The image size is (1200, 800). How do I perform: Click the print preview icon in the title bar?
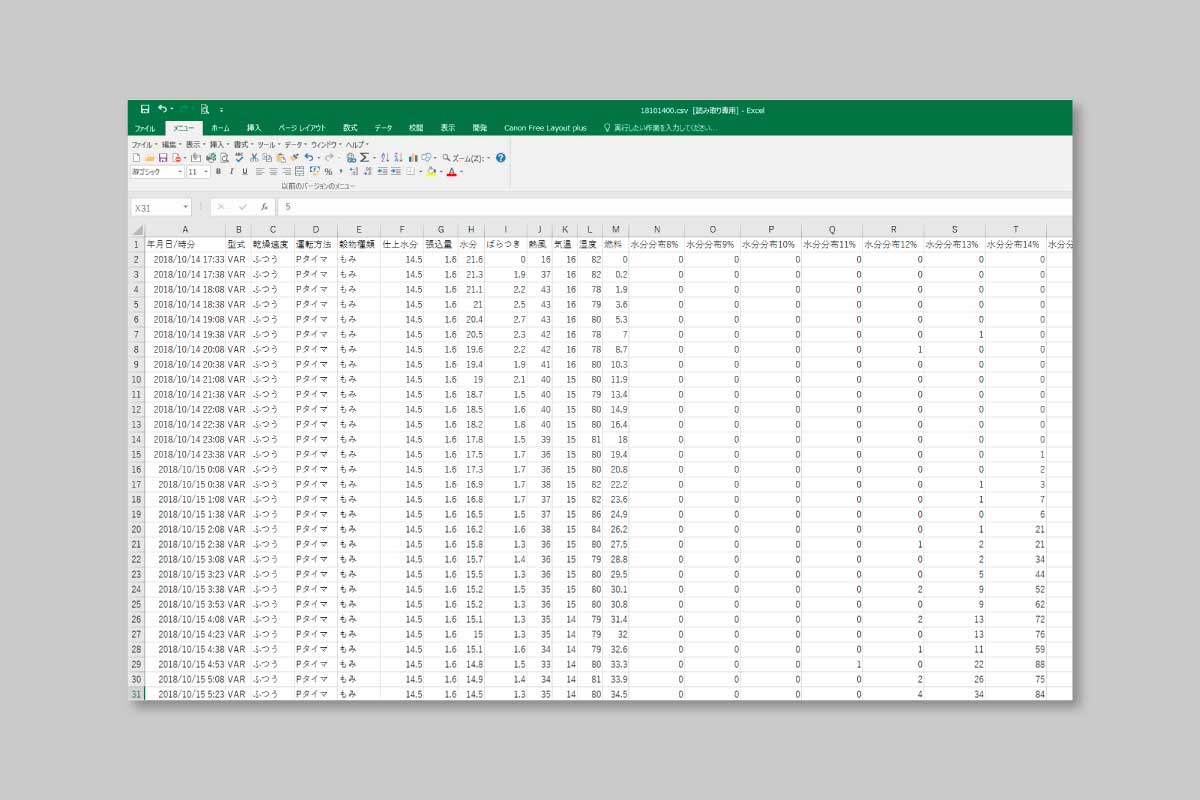click(x=204, y=109)
